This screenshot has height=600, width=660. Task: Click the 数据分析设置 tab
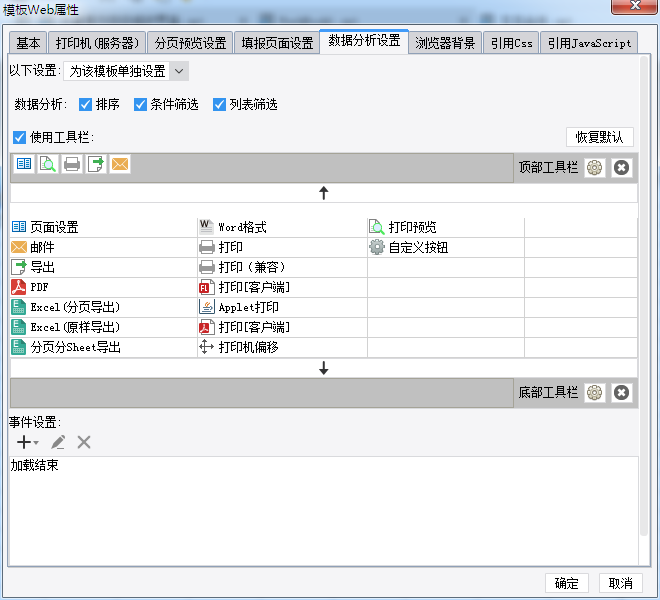pyautogui.click(x=364, y=41)
